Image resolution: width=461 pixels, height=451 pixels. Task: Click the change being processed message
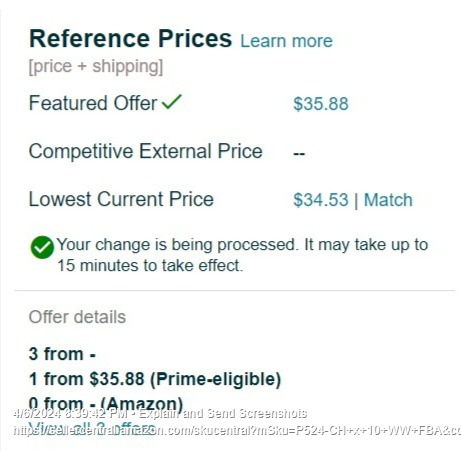(x=243, y=255)
